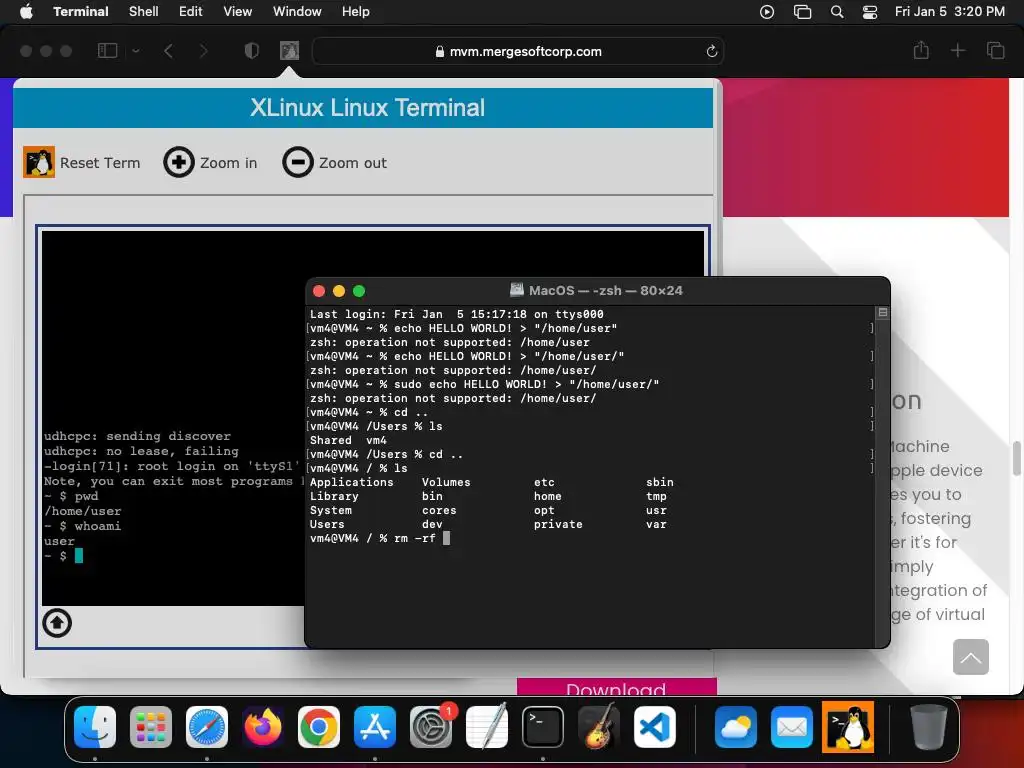
Task: Click the Zoom out minus icon
Action: click(298, 162)
